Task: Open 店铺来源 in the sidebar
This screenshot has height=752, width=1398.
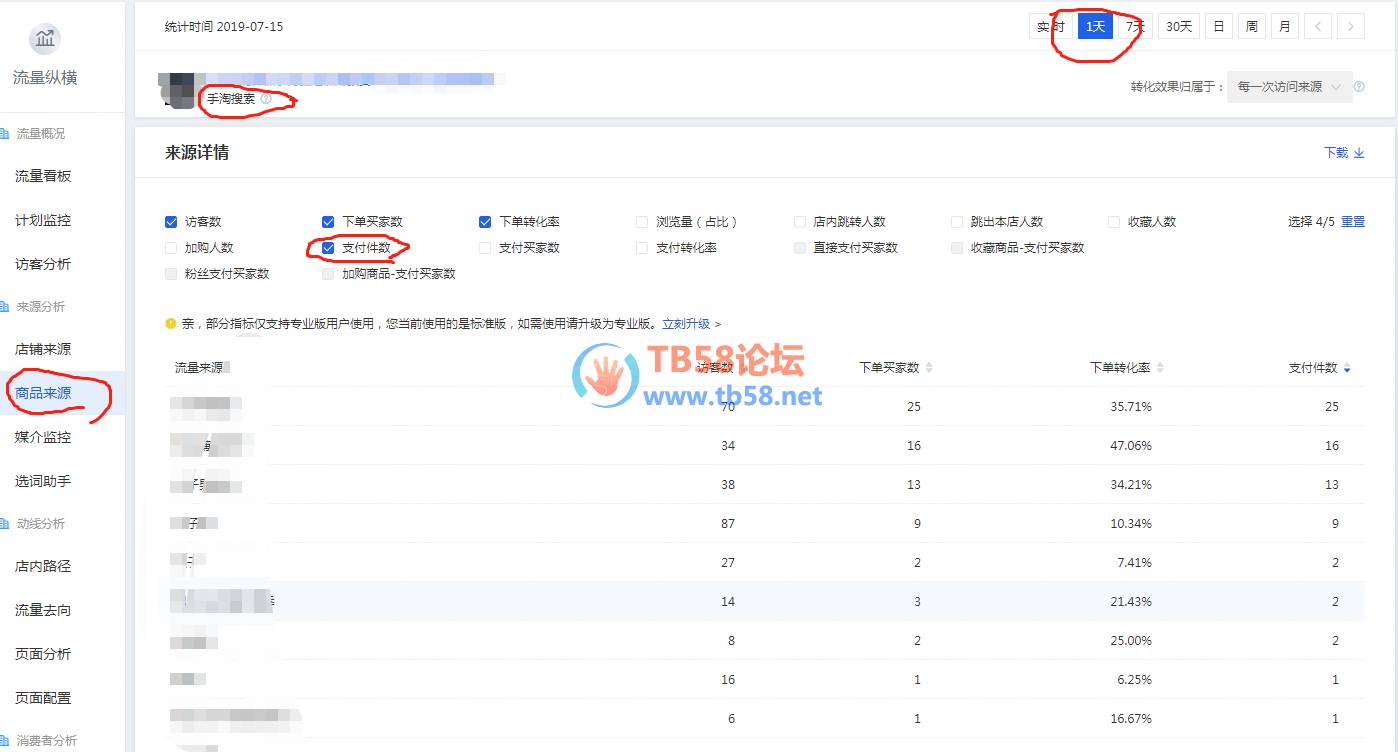Action: 43,349
